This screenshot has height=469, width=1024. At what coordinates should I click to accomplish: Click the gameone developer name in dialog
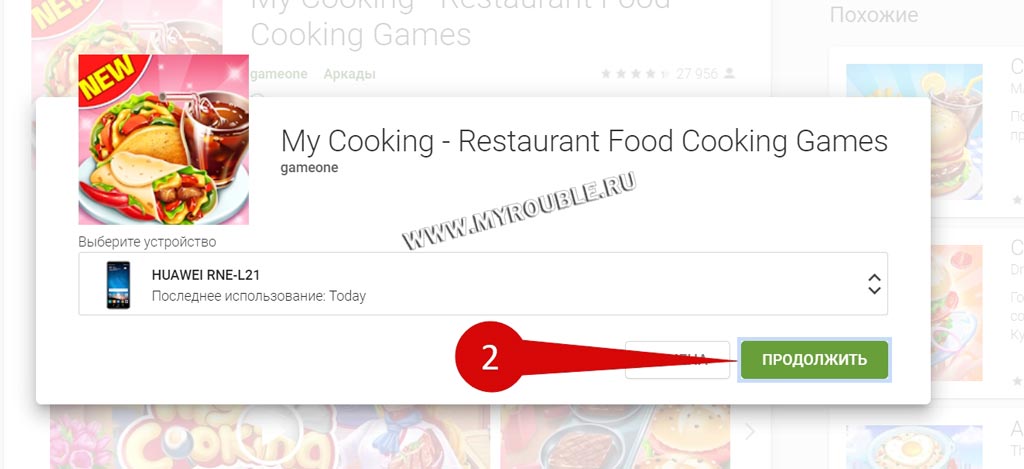tap(309, 168)
